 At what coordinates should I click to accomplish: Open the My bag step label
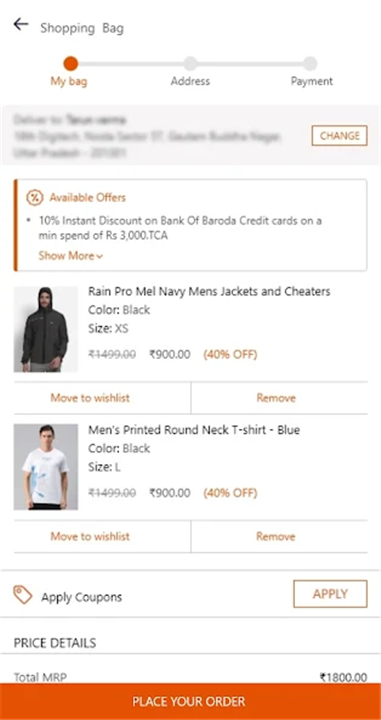69,82
